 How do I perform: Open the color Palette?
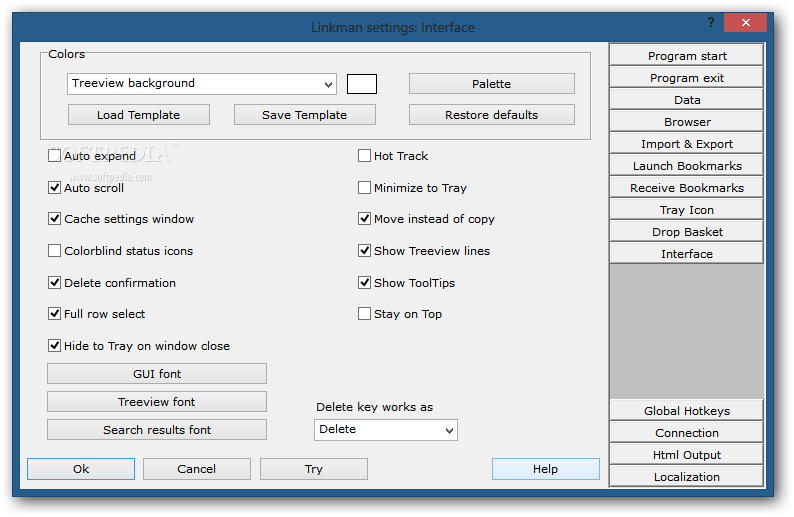tap(492, 84)
